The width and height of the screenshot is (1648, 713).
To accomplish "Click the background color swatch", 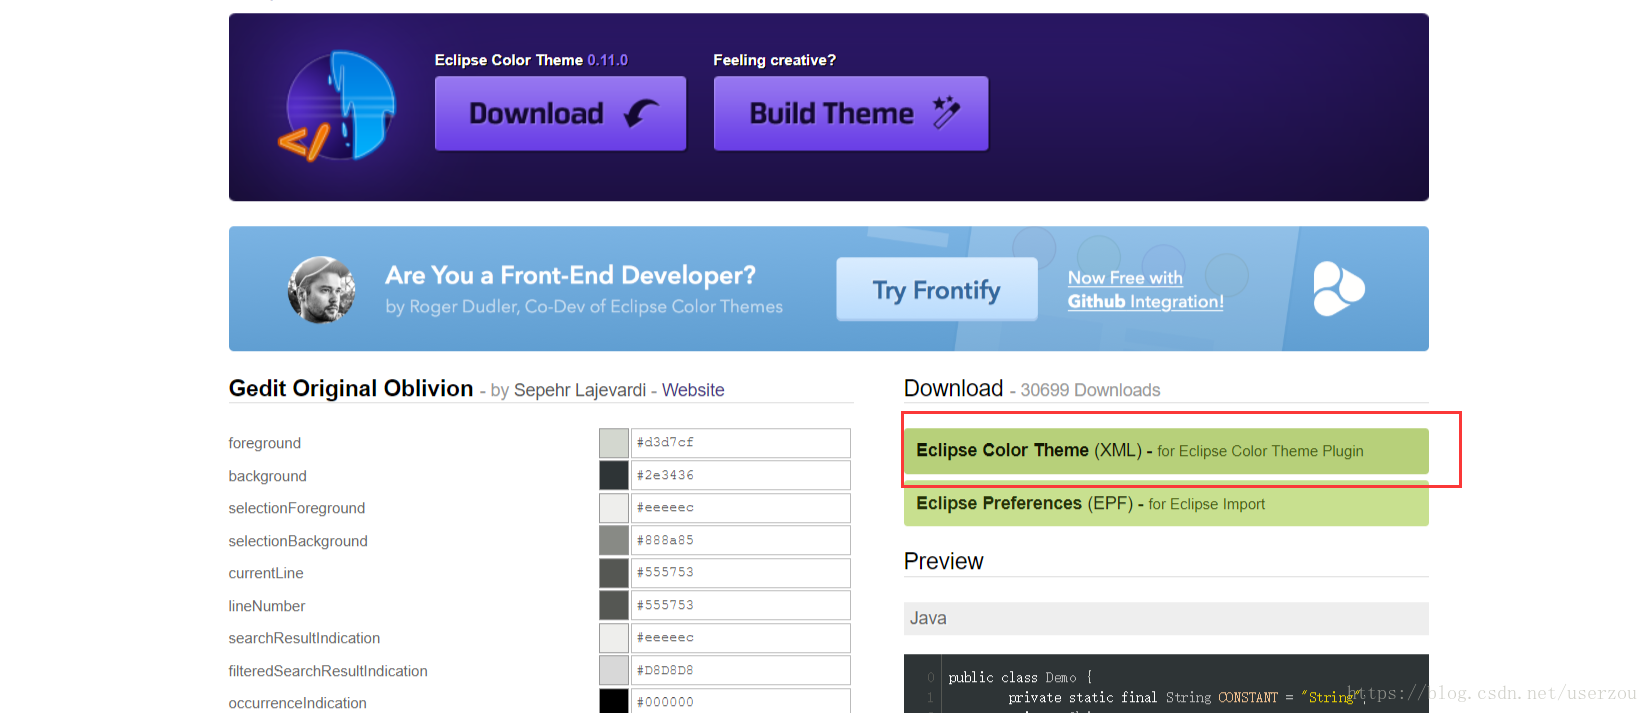I will [x=614, y=475].
